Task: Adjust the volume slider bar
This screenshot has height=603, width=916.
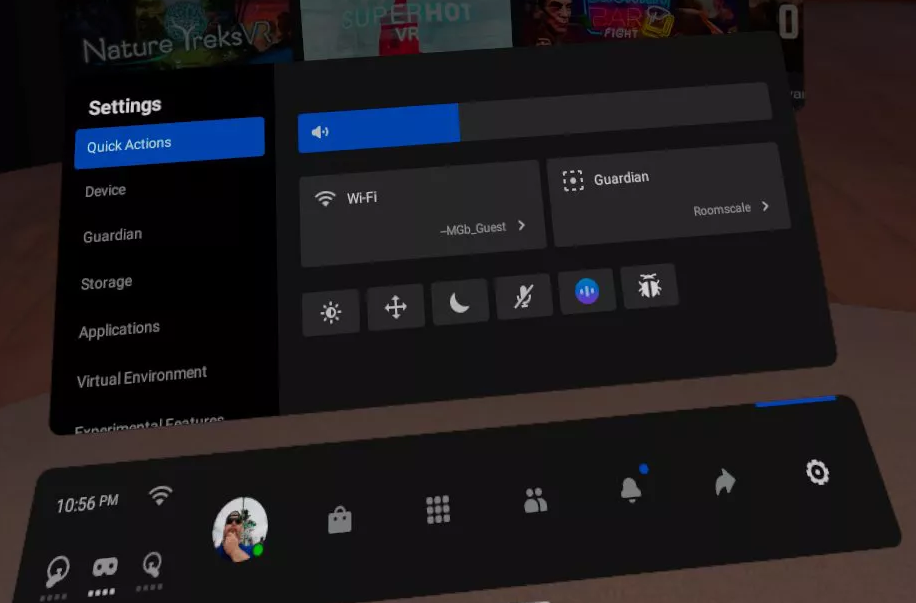Action: (x=535, y=117)
